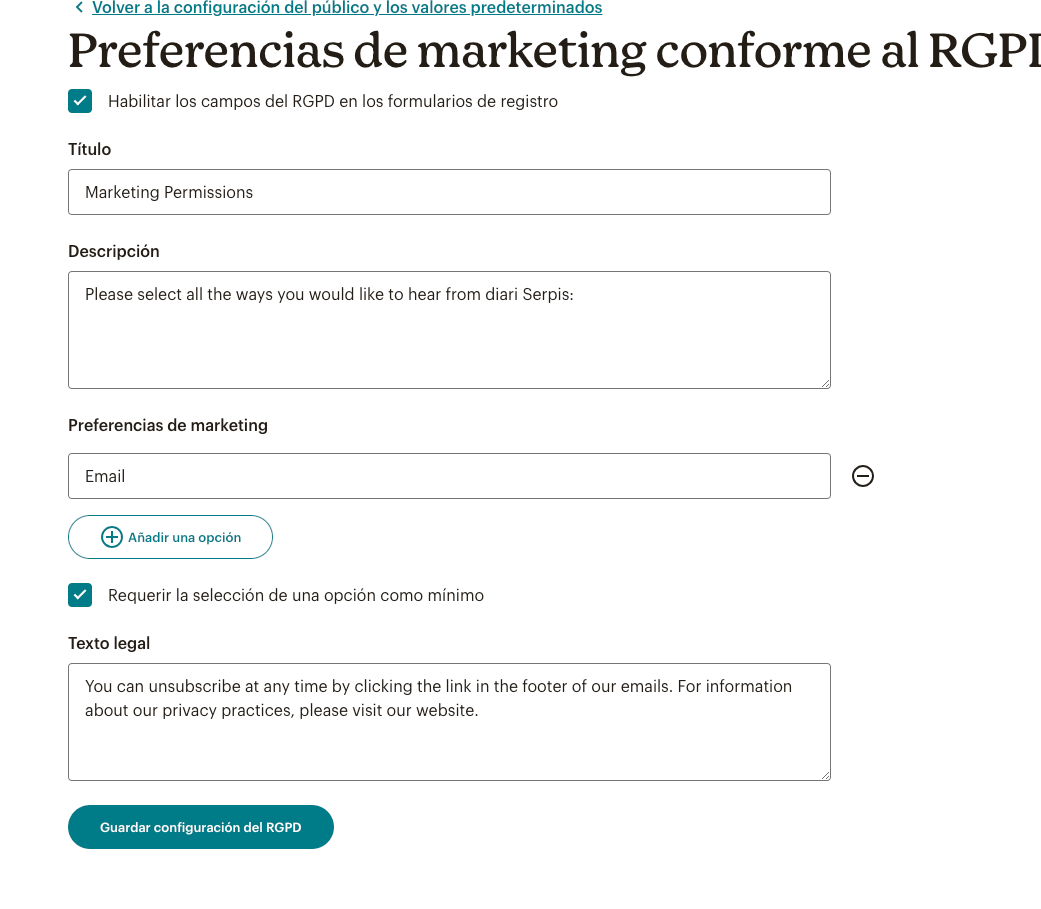The width and height of the screenshot is (1041, 909).
Task: Click Guardar configuración del RGPD button
Action: (200, 827)
